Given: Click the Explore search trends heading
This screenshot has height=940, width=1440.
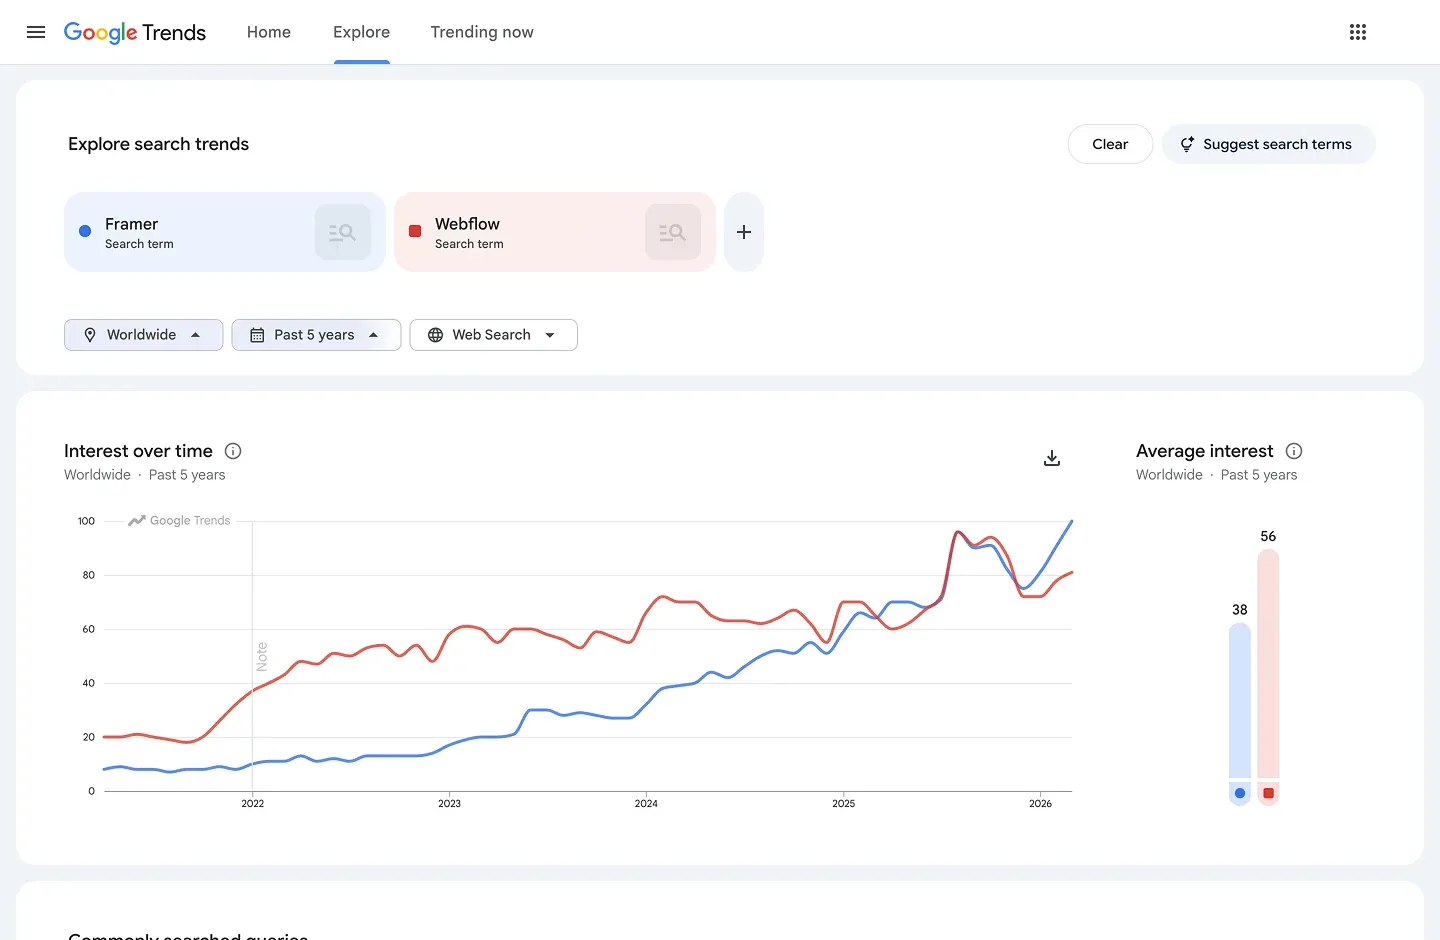Looking at the screenshot, I should coord(158,144).
